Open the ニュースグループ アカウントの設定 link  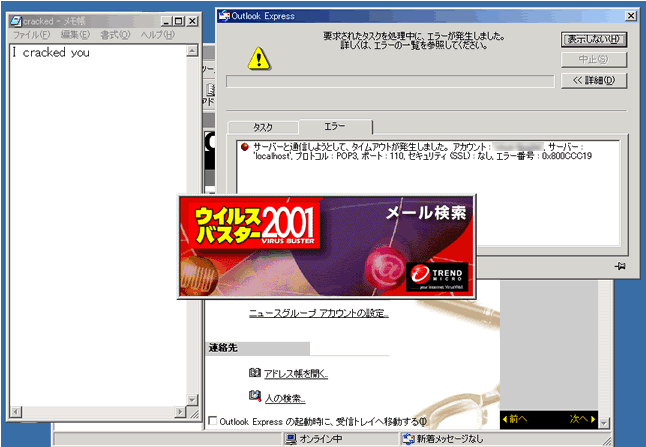[318, 314]
